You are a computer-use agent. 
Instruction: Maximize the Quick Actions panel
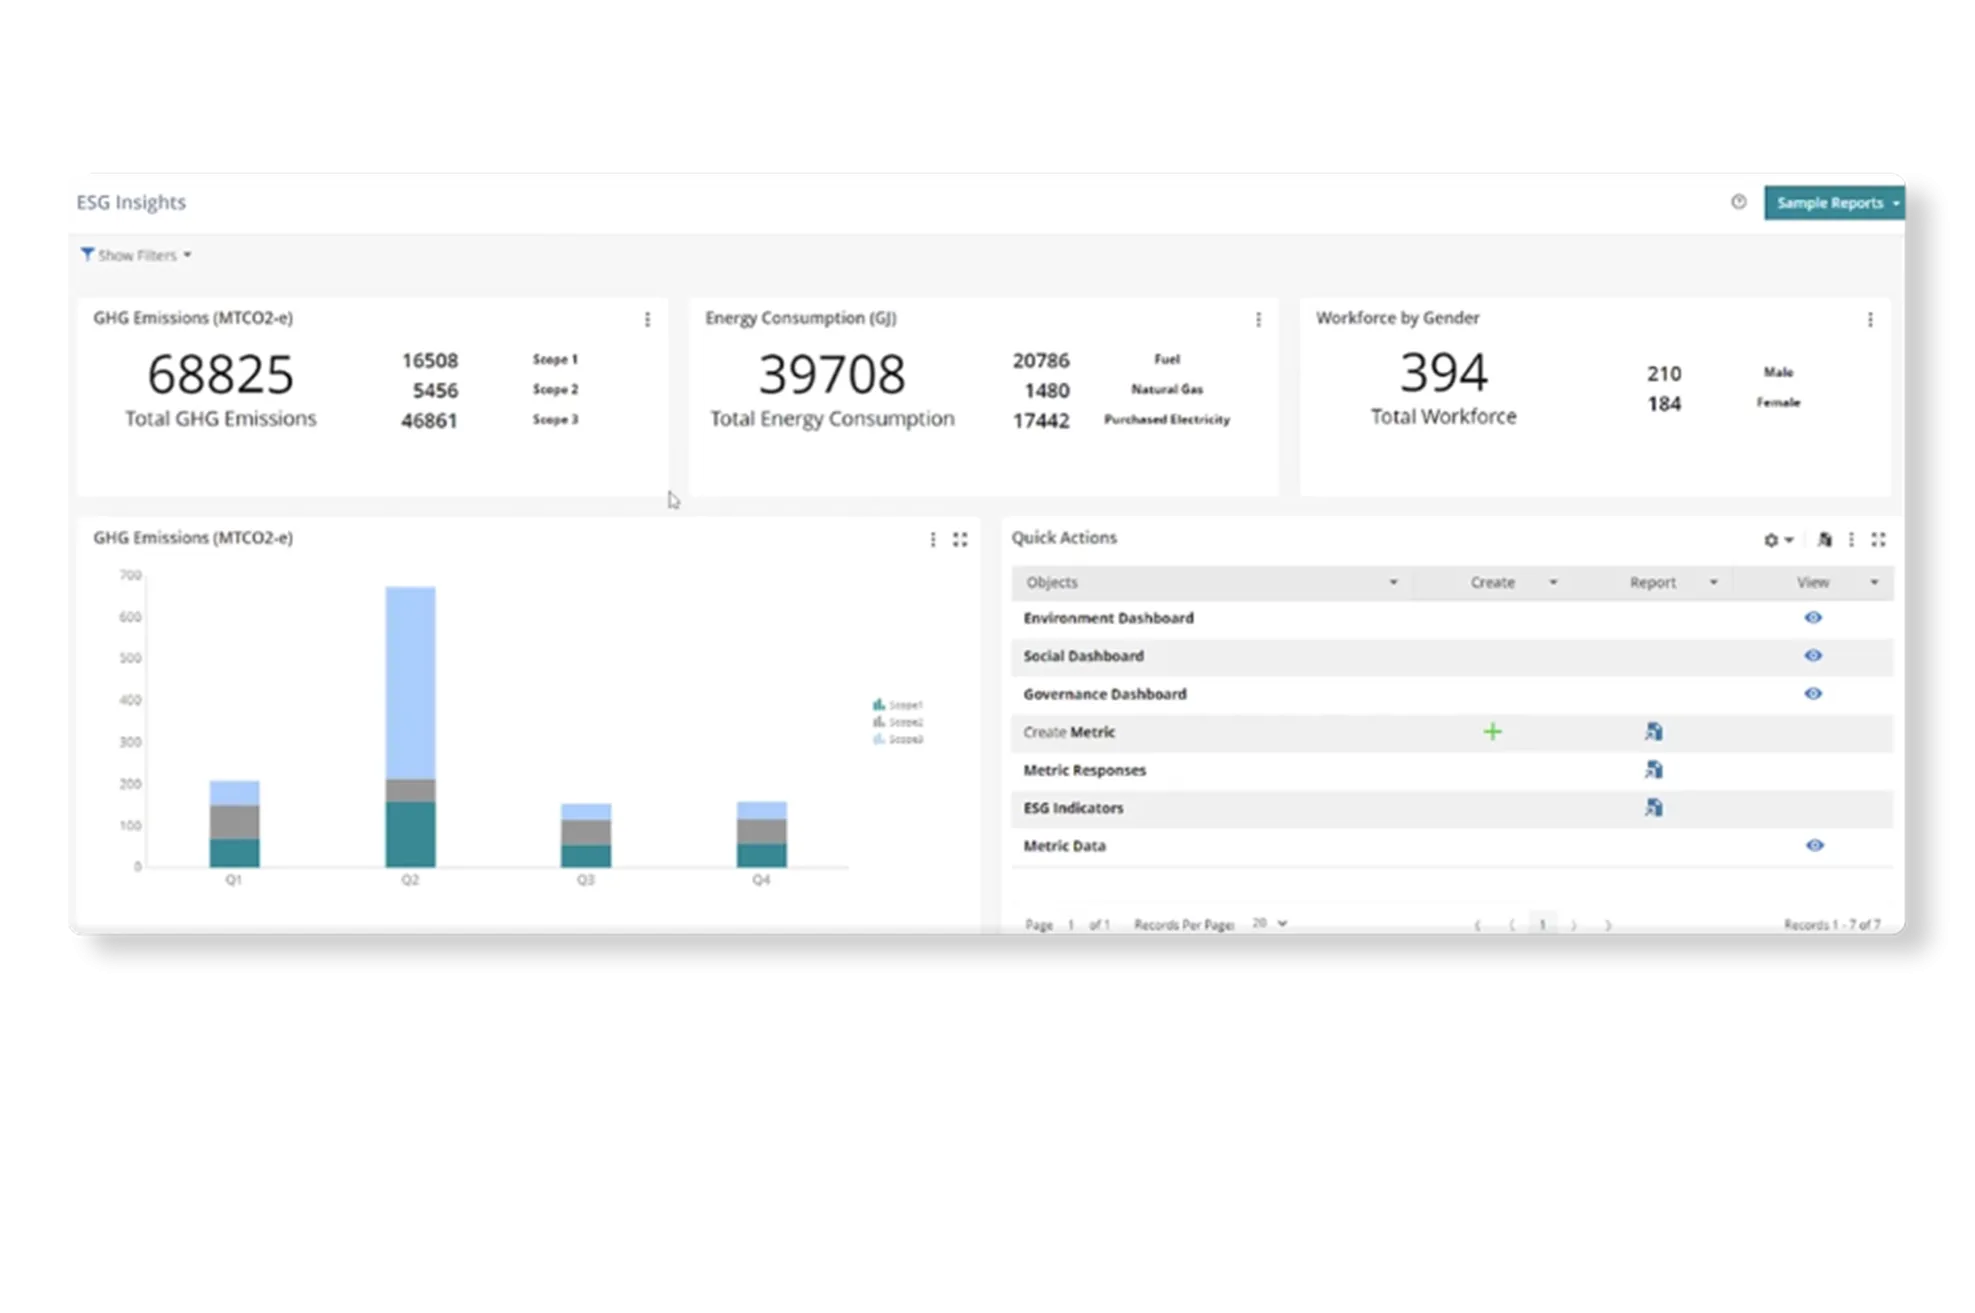[x=1879, y=539]
